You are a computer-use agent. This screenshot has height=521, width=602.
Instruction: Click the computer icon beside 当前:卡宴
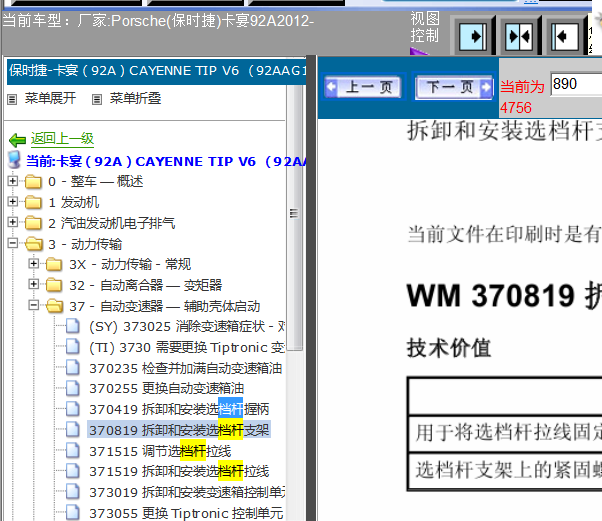point(15,160)
